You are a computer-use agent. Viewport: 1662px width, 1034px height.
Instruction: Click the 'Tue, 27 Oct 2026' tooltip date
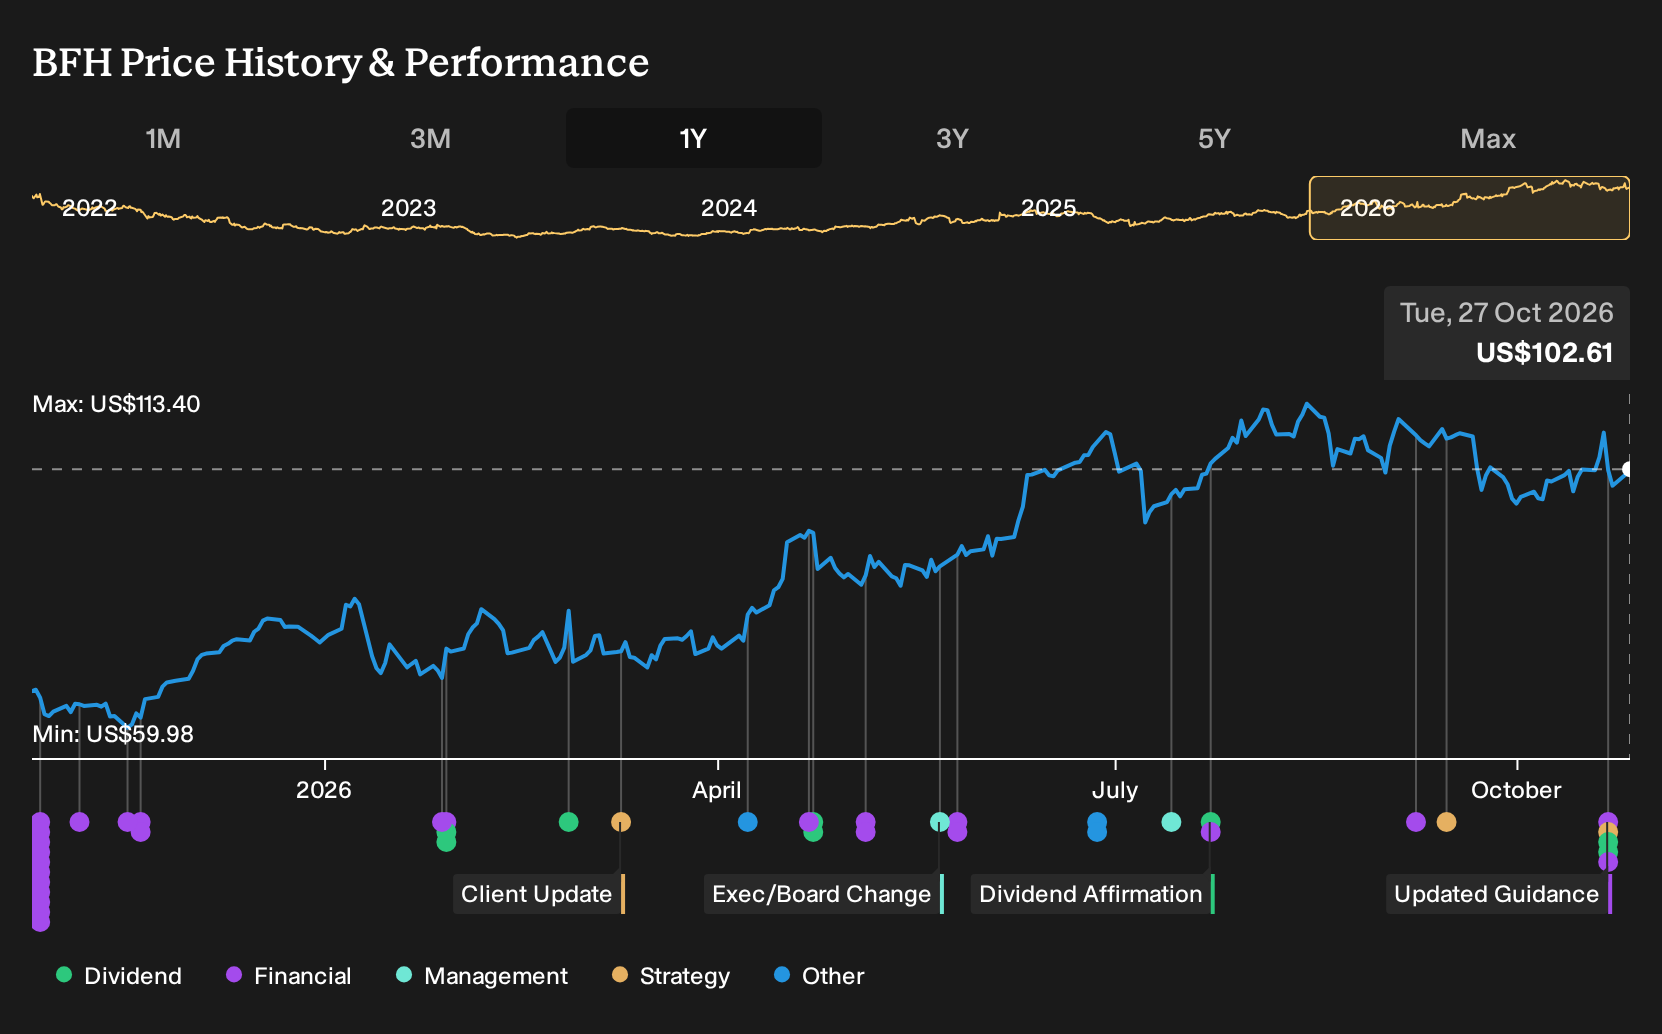click(1506, 312)
